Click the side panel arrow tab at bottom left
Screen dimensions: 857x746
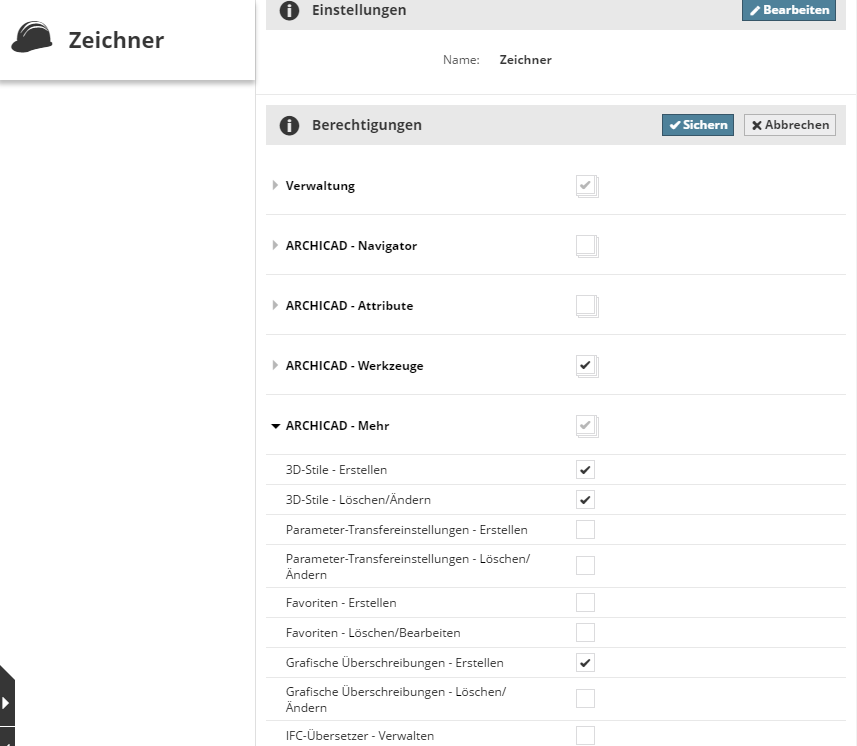[x=6, y=702]
